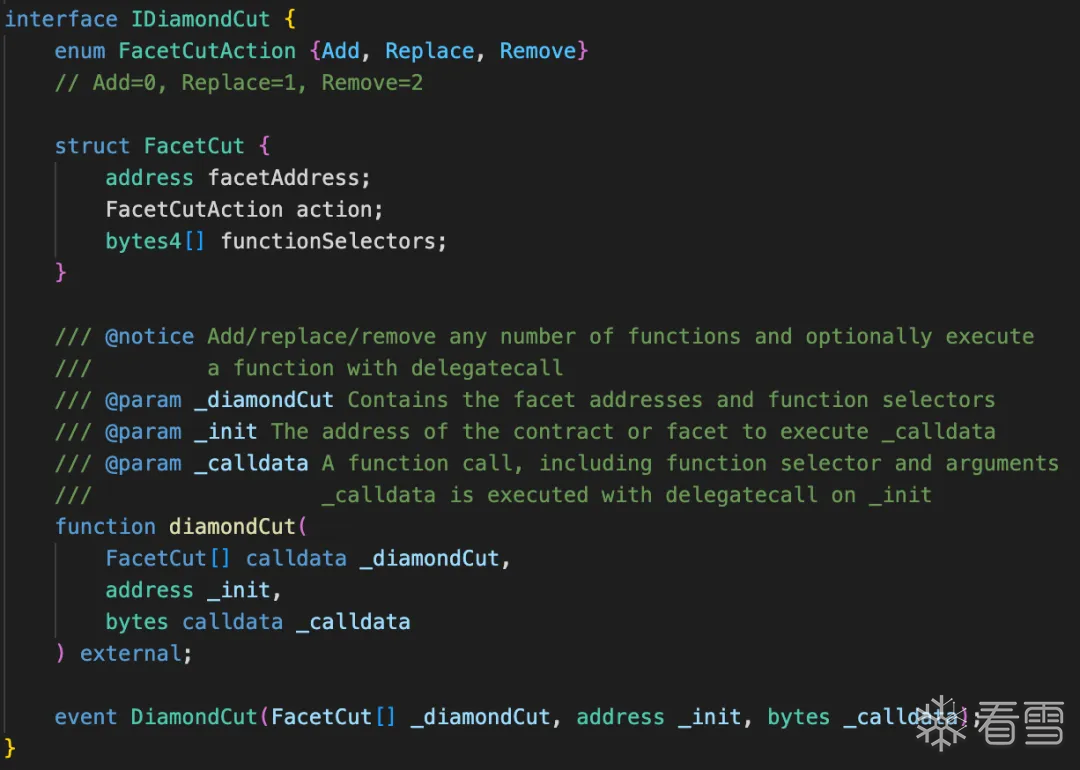Viewport: 1080px width, 770px height.
Task: Click the external keyword
Action: [131, 653]
